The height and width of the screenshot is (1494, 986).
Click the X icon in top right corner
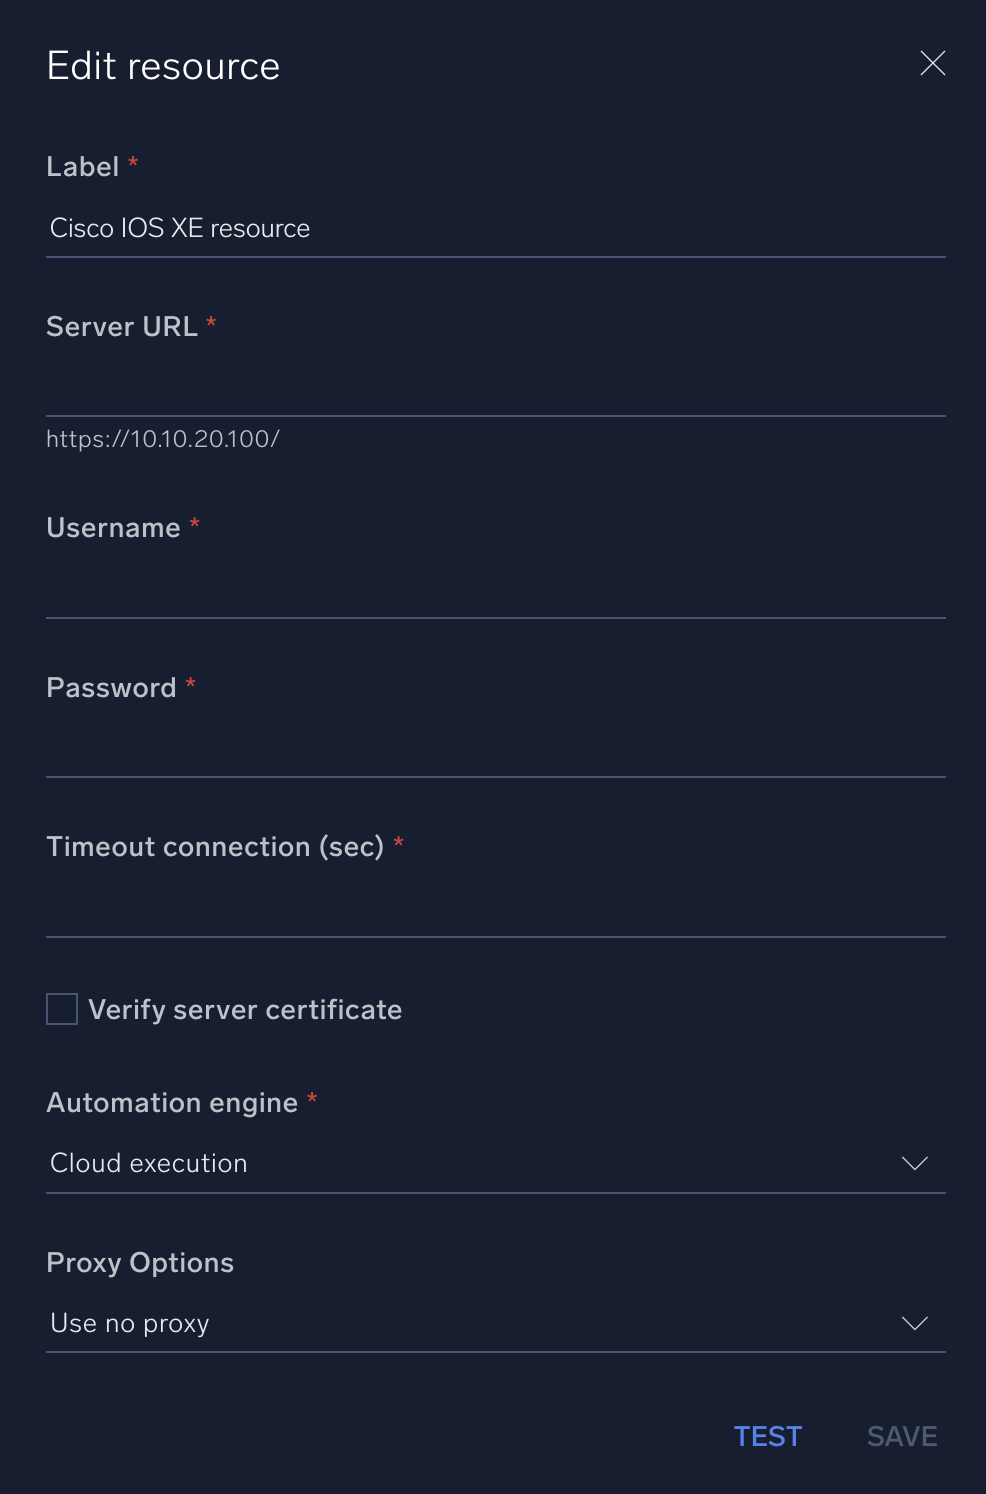coord(932,63)
